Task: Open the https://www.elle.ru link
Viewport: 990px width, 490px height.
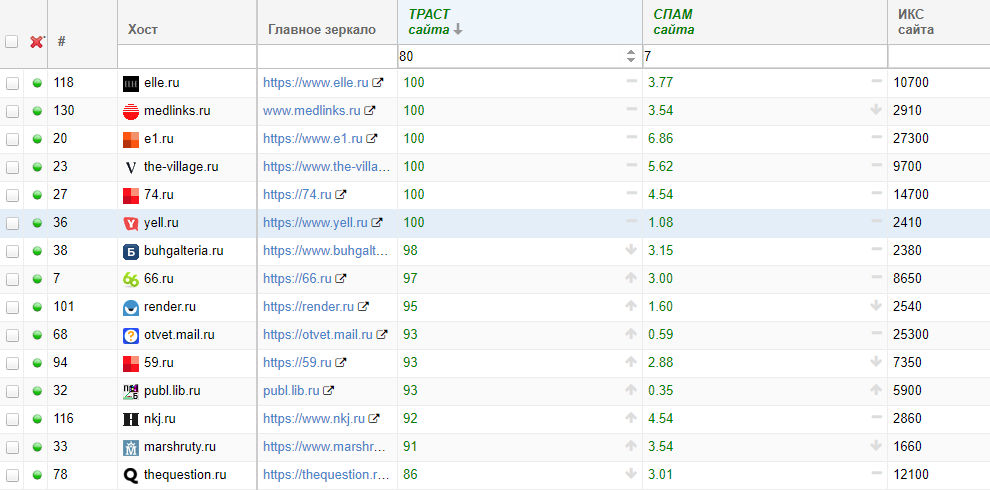Action: tap(316, 82)
